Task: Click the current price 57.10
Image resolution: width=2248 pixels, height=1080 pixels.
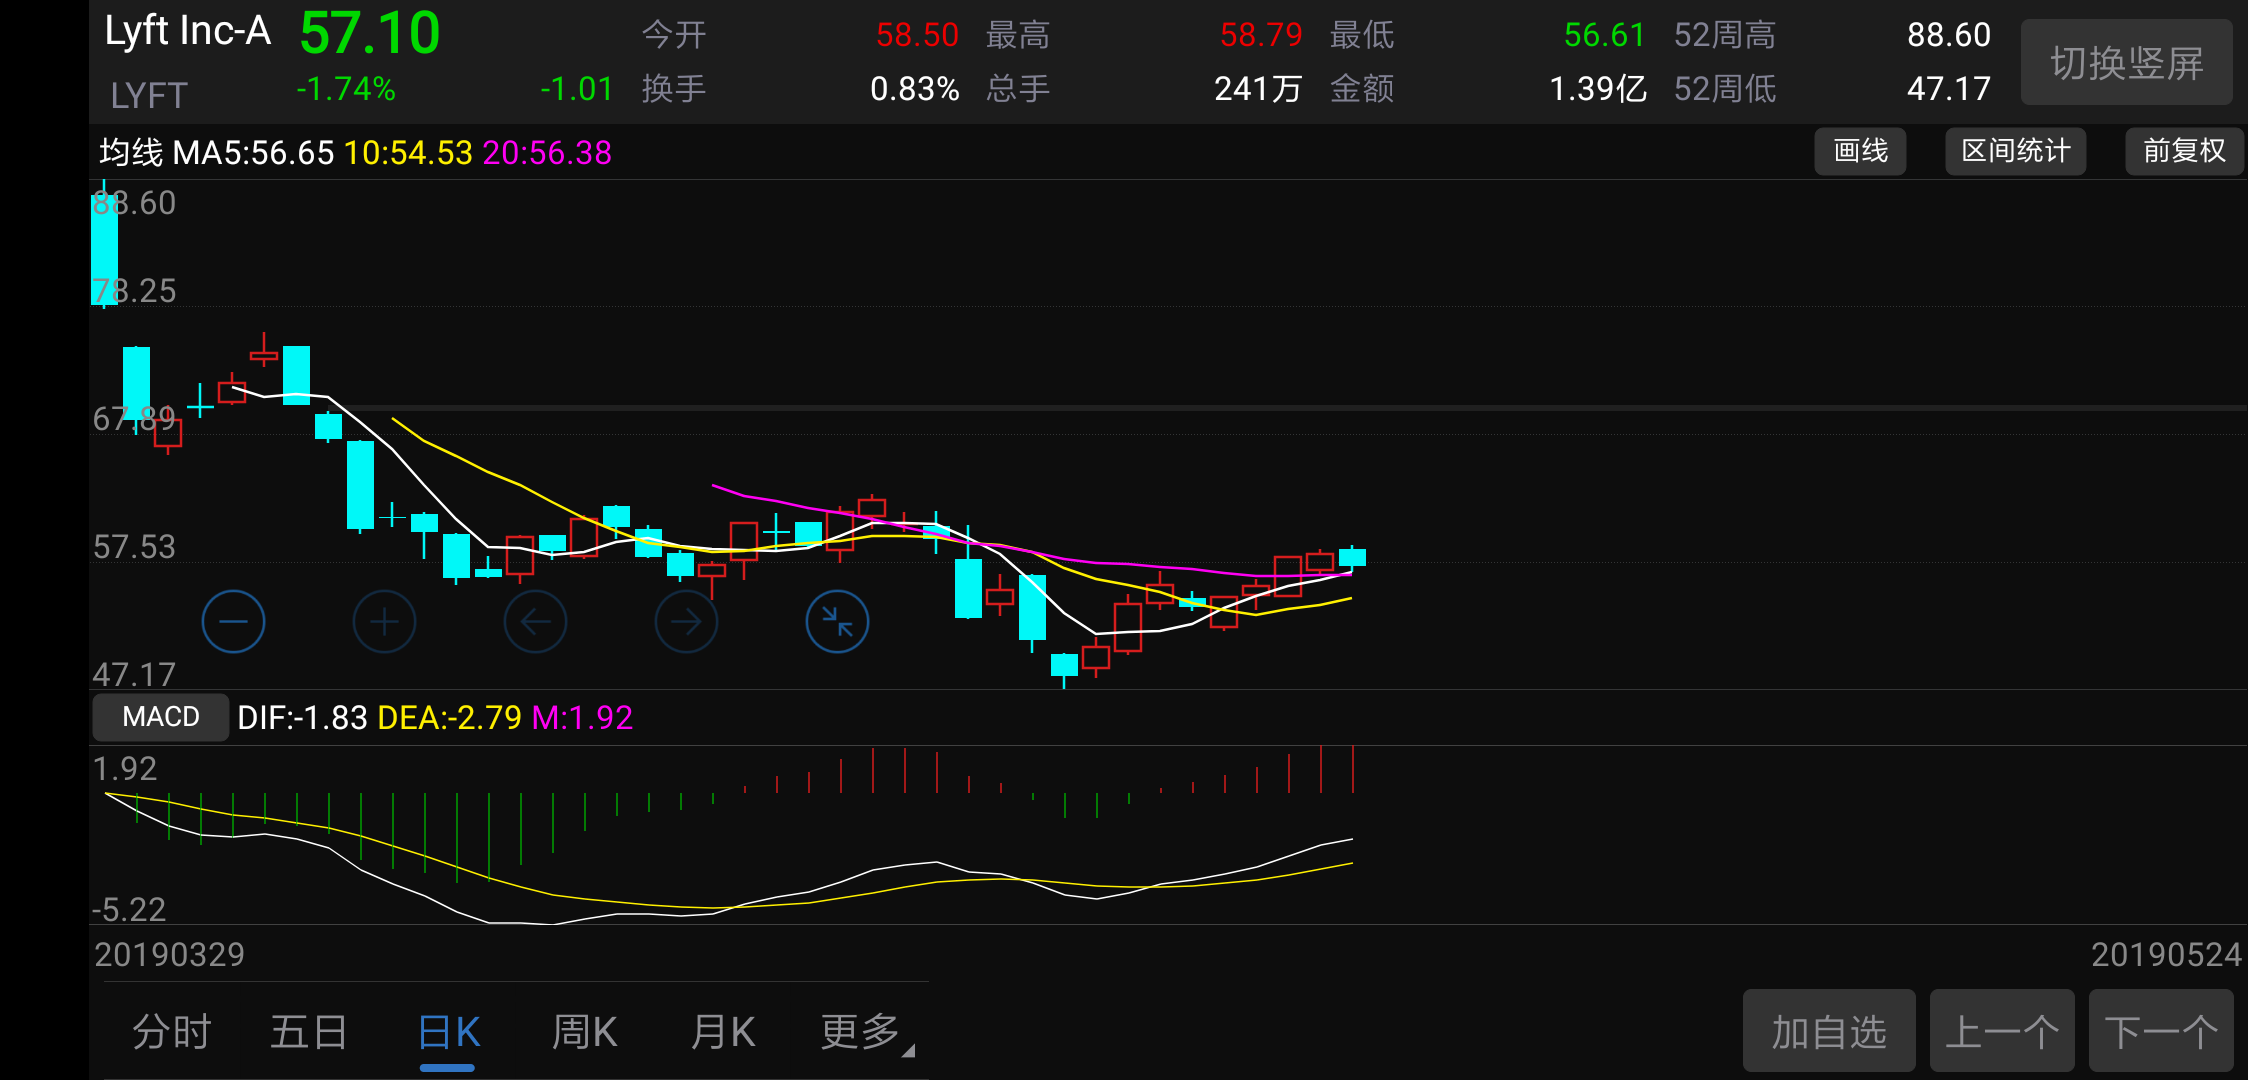Action: tap(370, 33)
